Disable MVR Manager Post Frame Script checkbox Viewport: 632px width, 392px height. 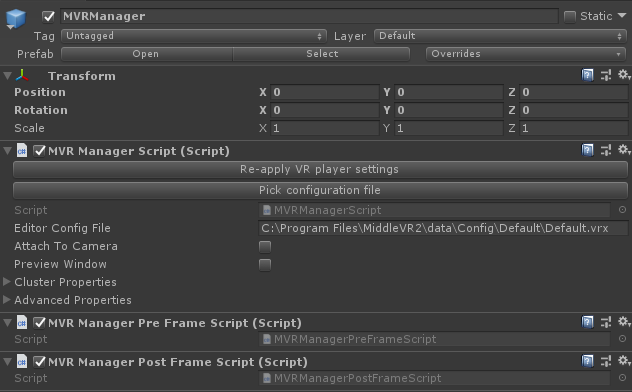coord(39,361)
